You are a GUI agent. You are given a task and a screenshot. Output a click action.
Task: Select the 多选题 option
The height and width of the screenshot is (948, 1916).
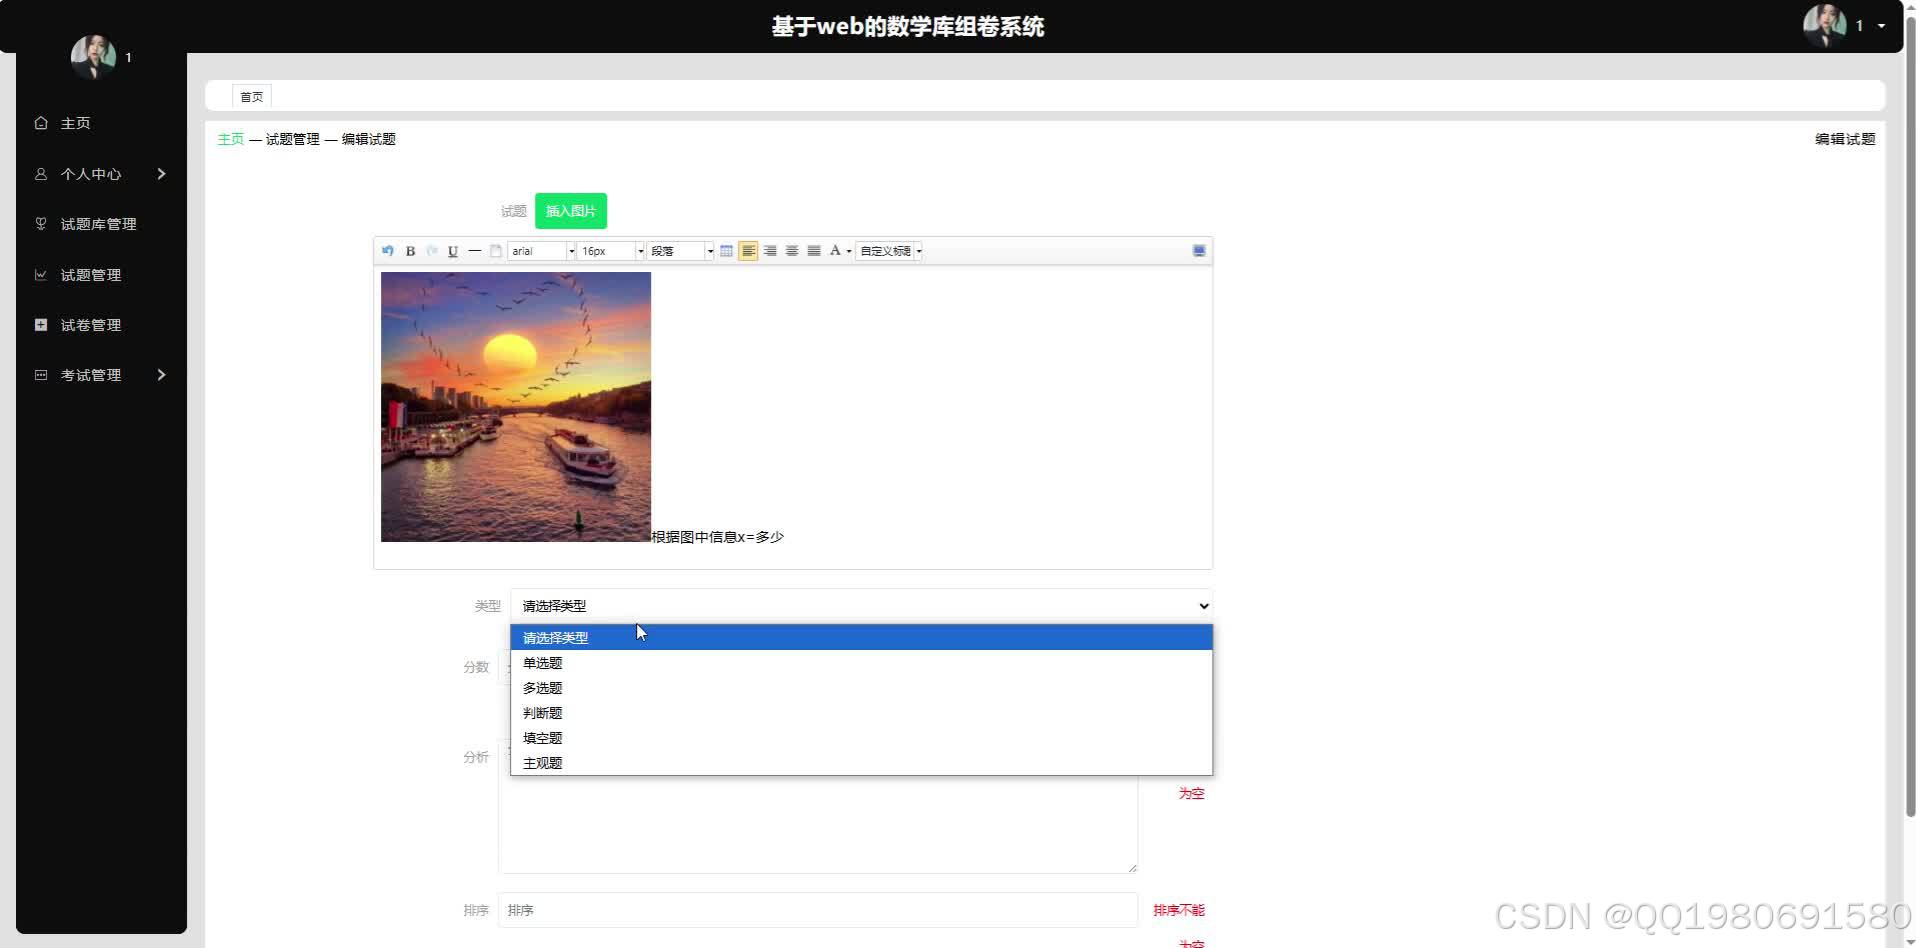[861, 688]
